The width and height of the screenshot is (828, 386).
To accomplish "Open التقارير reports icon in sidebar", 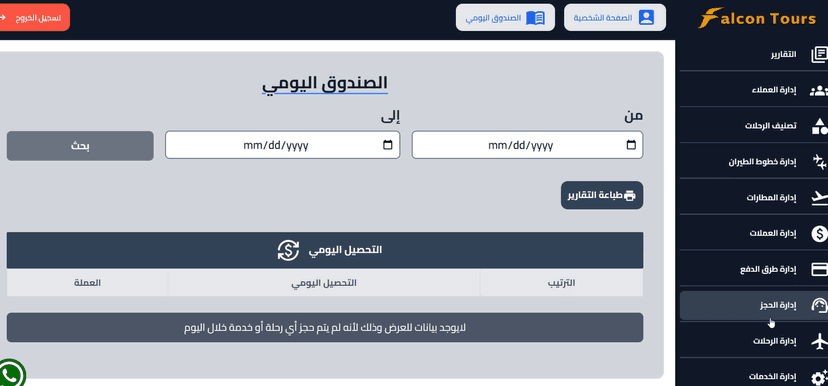I will pos(820,55).
